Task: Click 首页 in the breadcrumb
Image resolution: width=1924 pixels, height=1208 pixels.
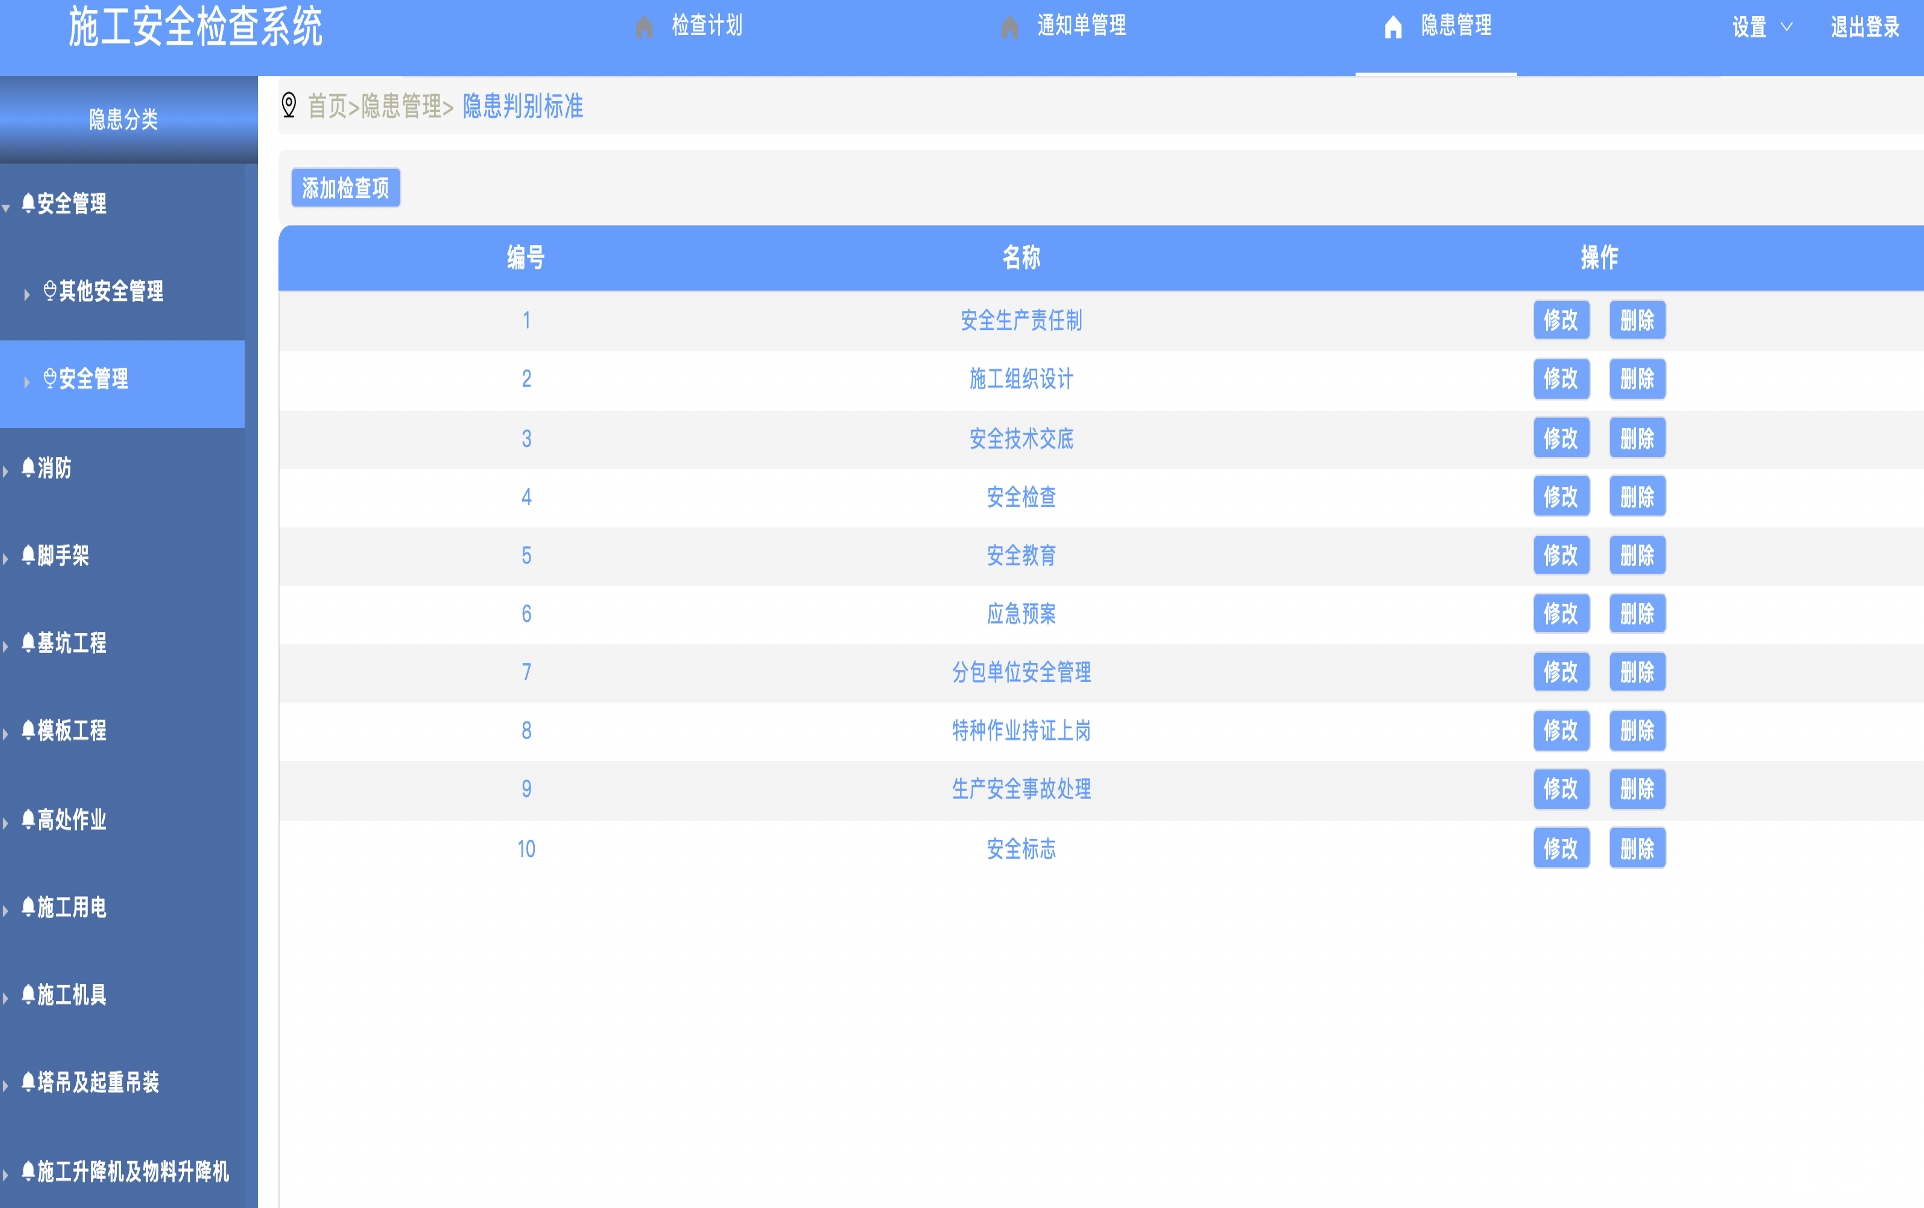Action: point(327,106)
